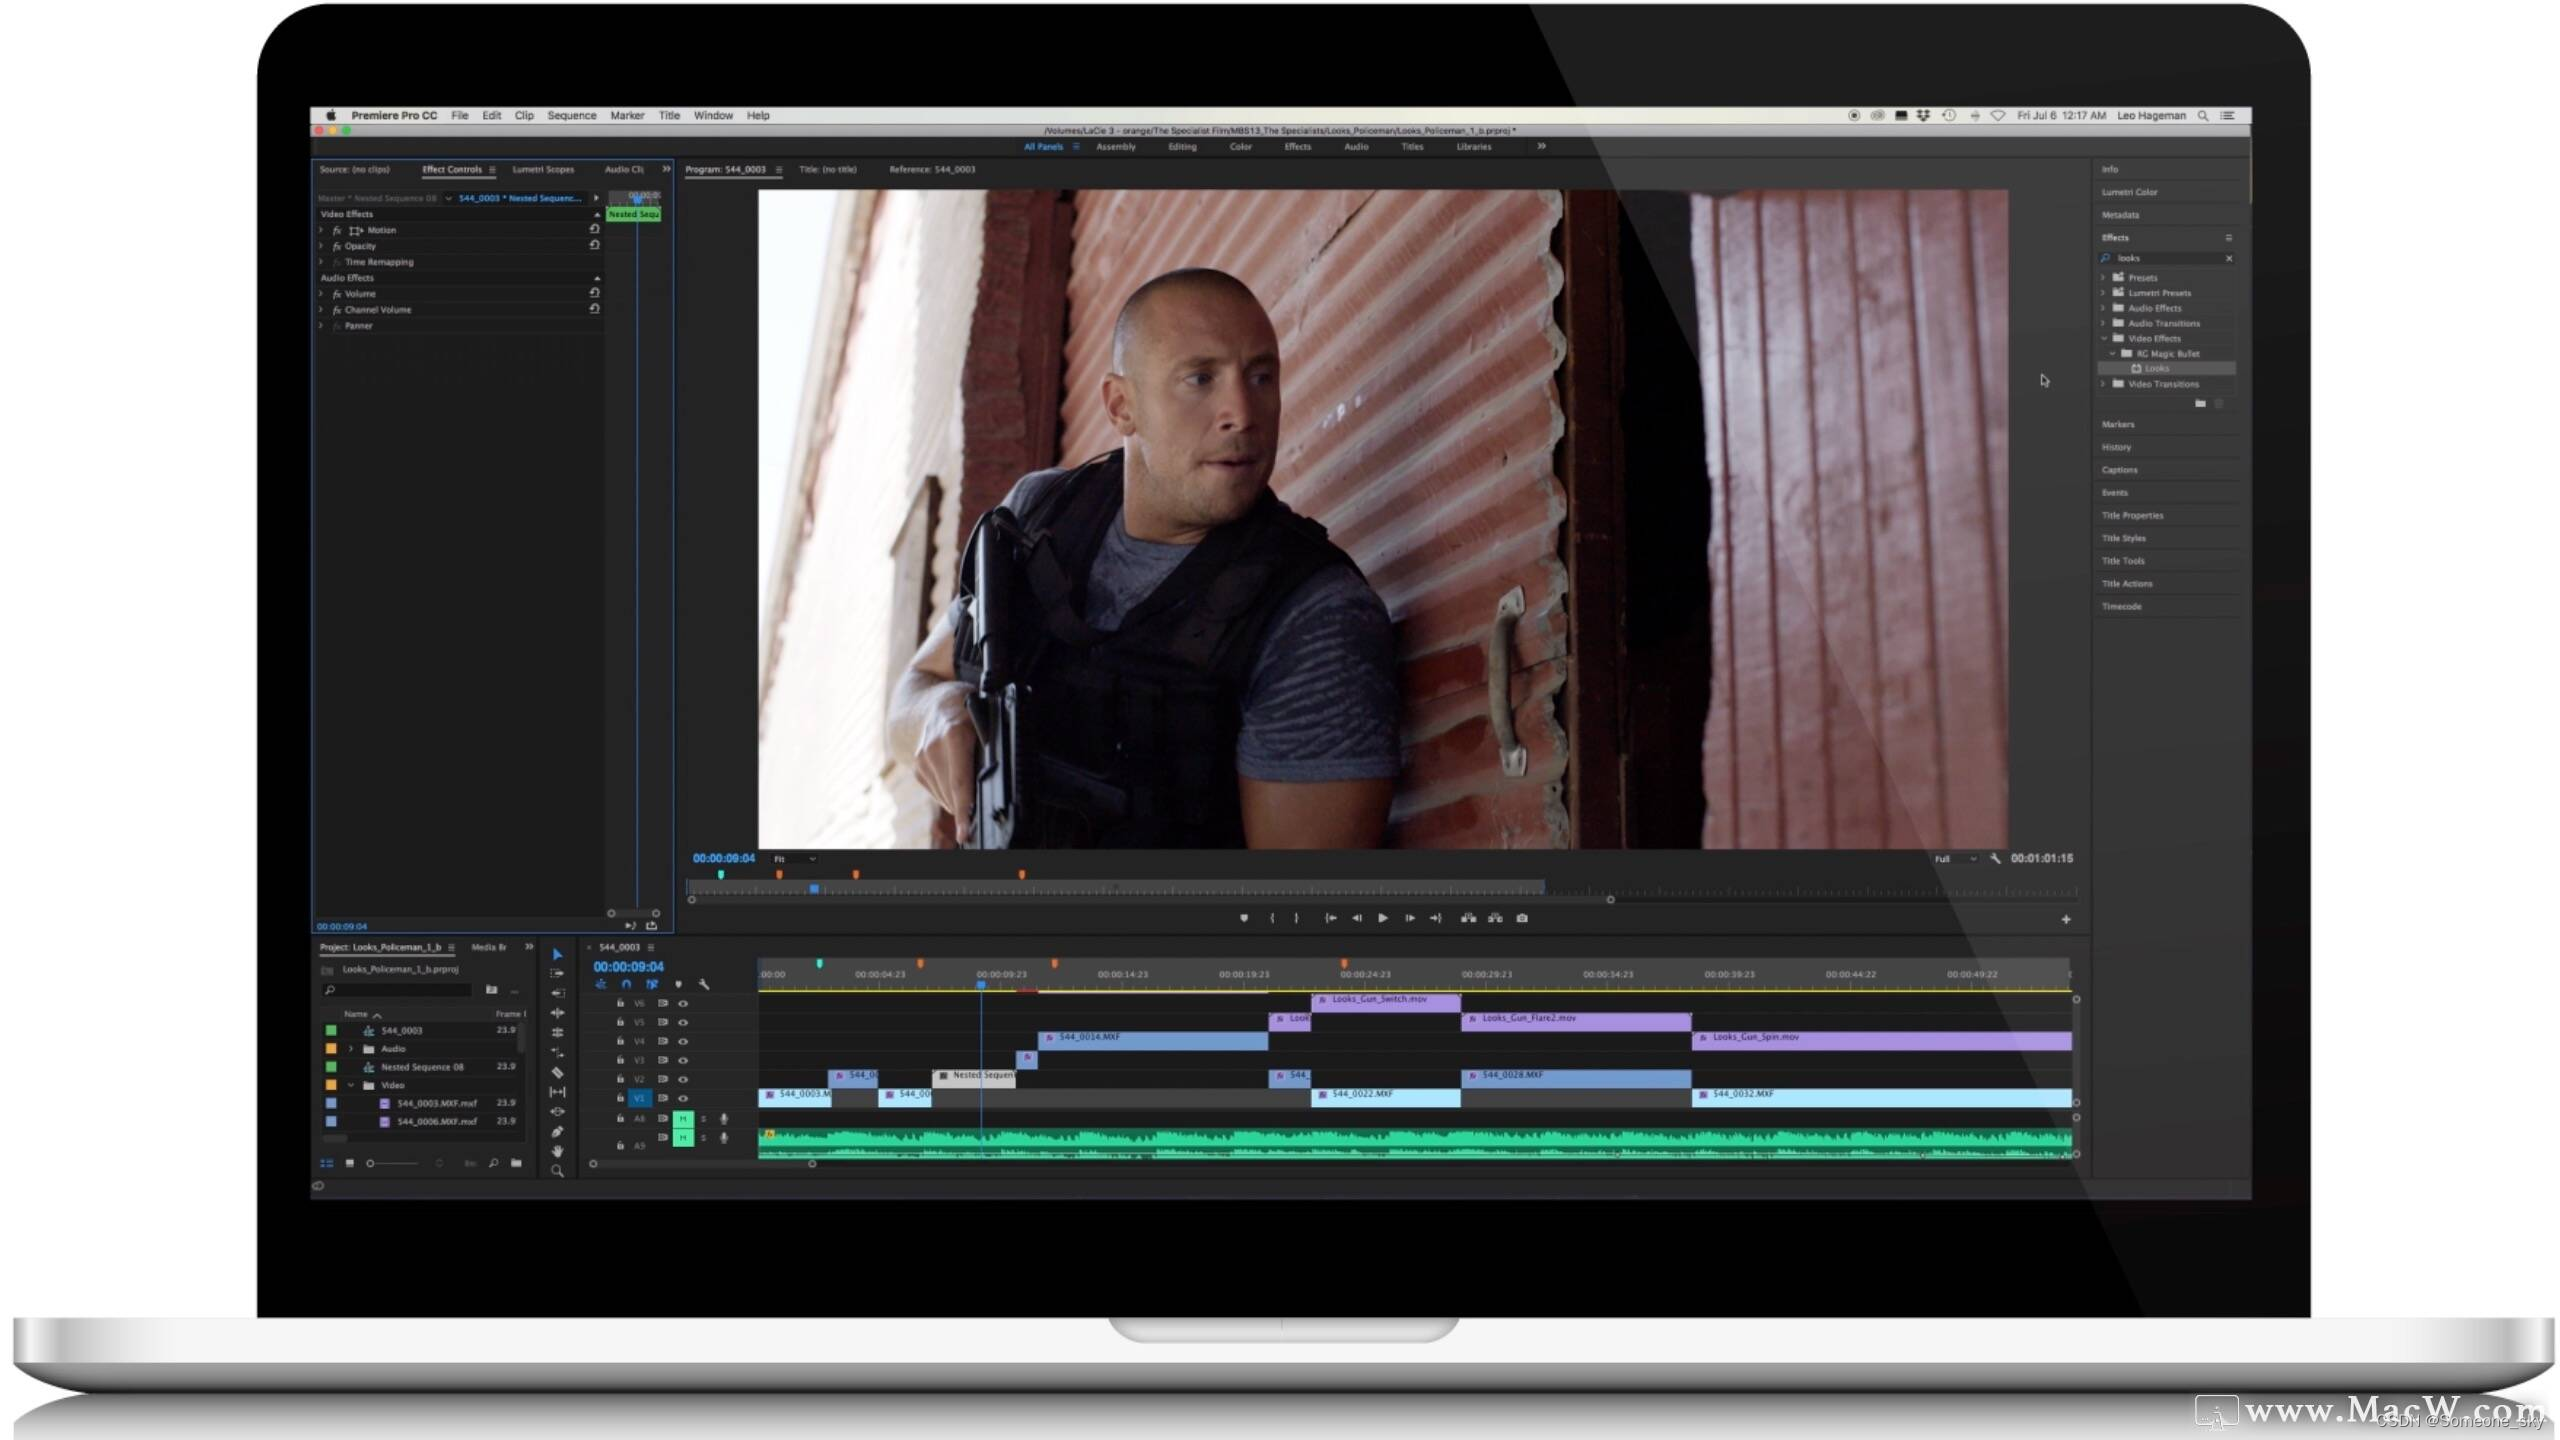
Task: Toggle lock on track V2
Action: coord(620,1079)
